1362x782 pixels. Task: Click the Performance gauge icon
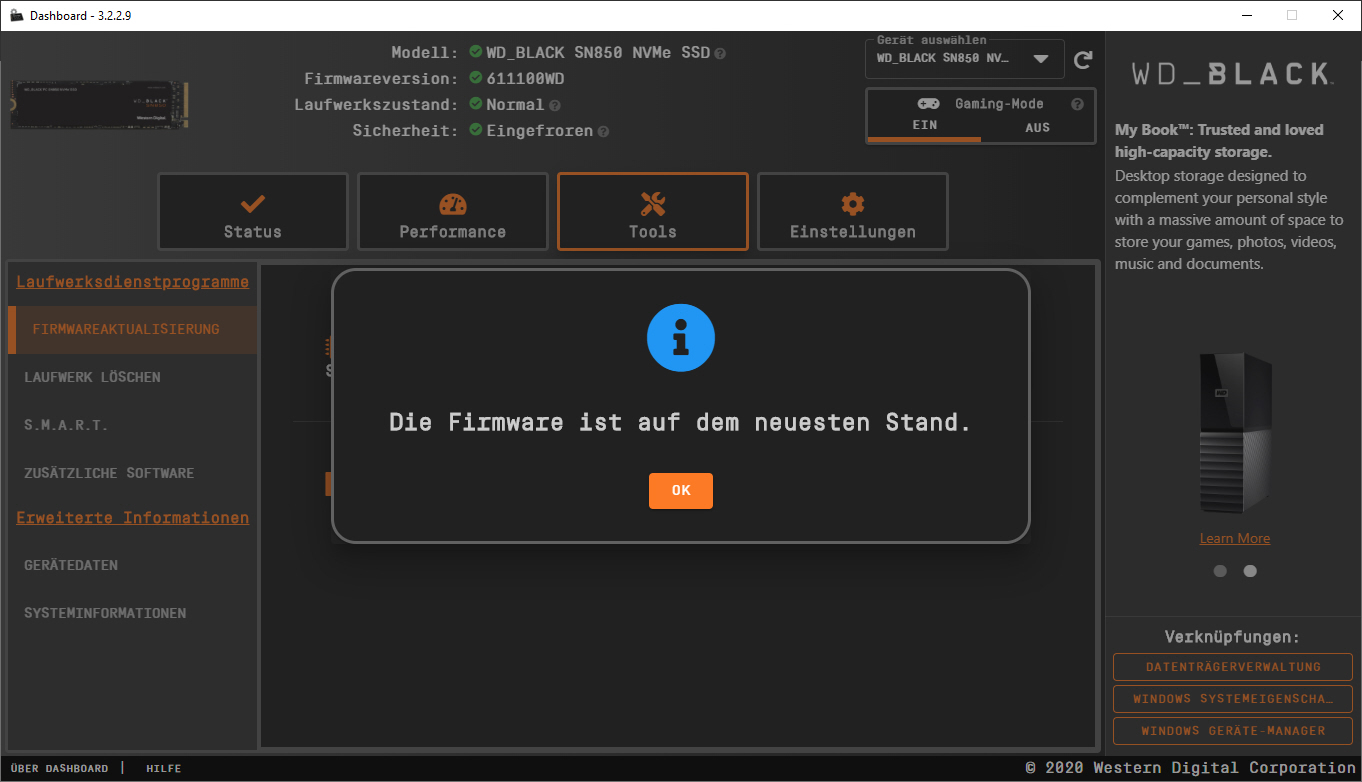(453, 204)
